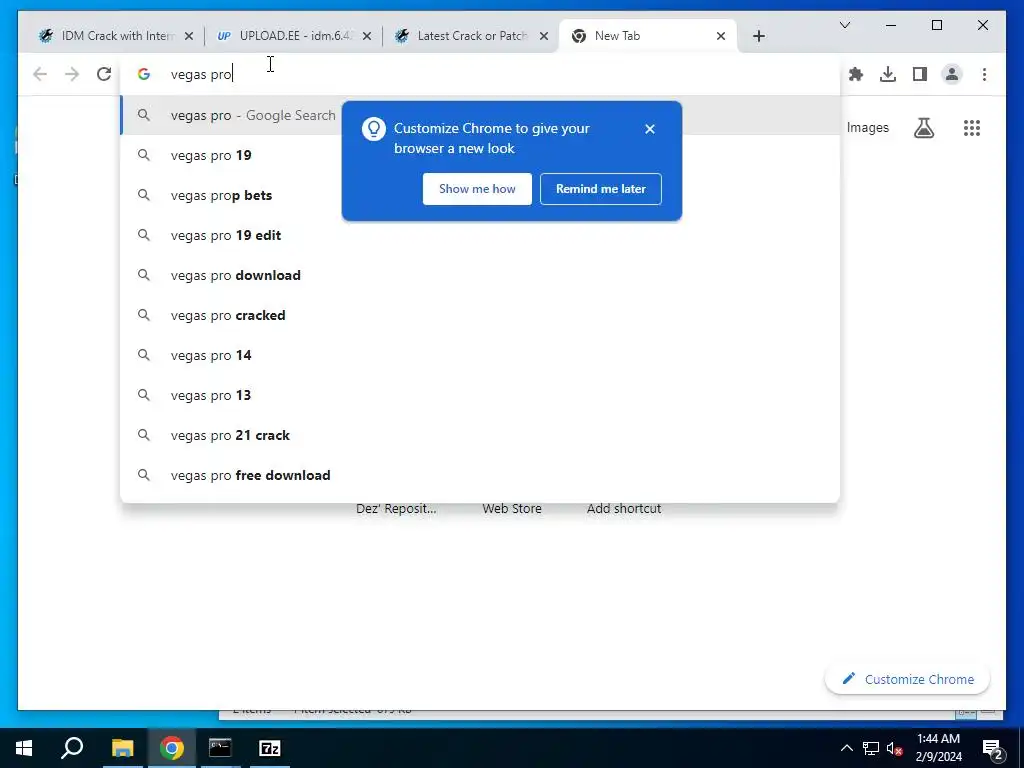The width and height of the screenshot is (1024, 768).
Task: Click the Customize Chrome pencil button
Action: [x=907, y=679]
